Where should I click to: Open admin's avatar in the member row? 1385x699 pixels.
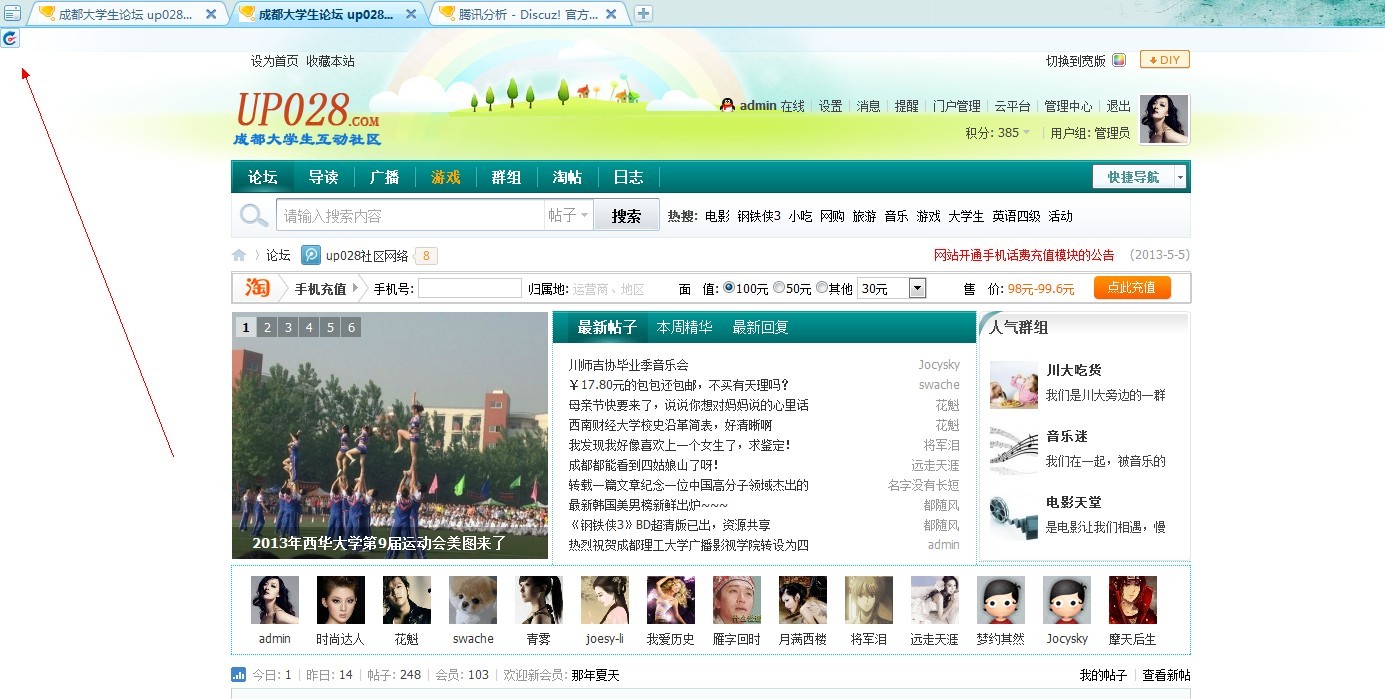(275, 600)
